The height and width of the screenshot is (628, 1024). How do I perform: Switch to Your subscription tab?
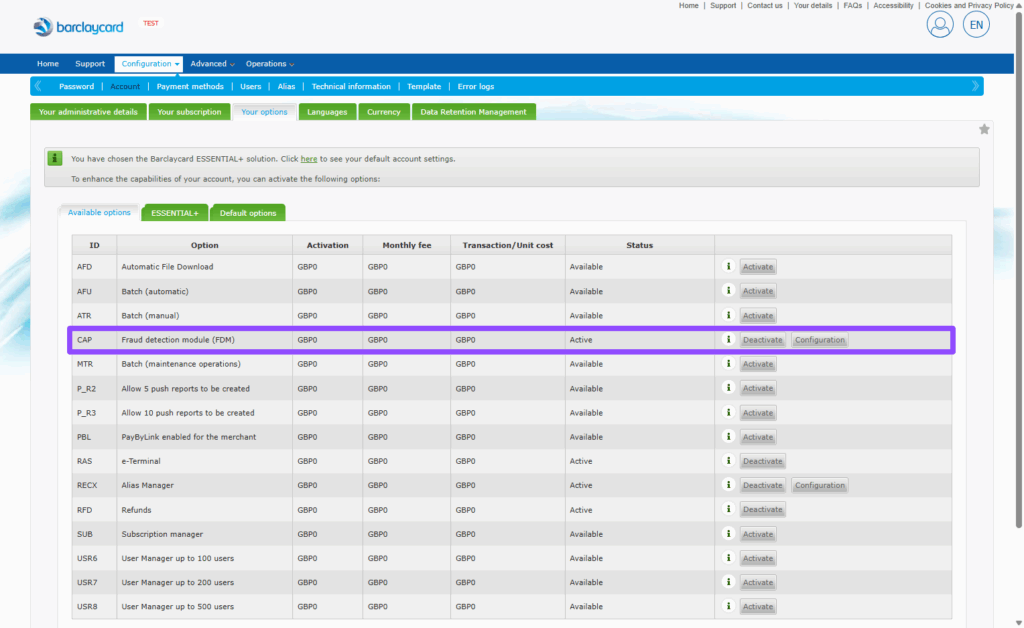(x=189, y=112)
